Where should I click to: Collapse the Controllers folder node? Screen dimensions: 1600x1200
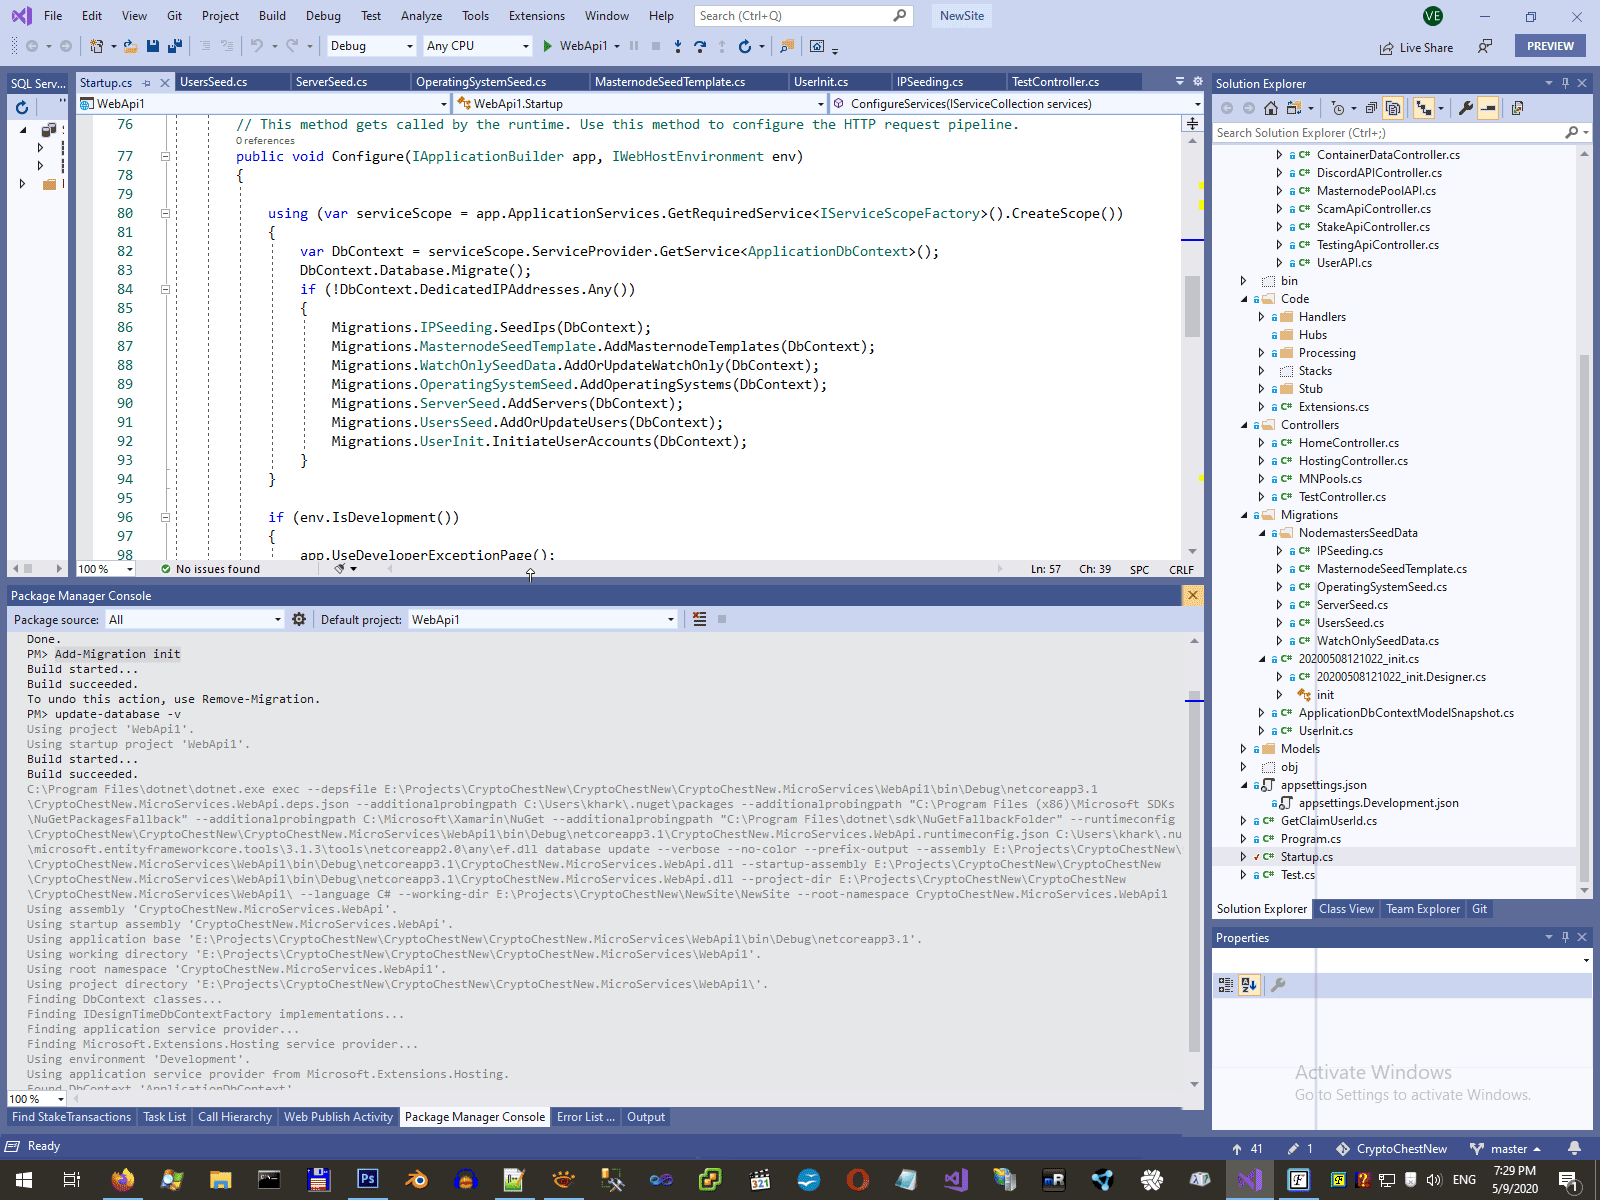click(x=1245, y=425)
